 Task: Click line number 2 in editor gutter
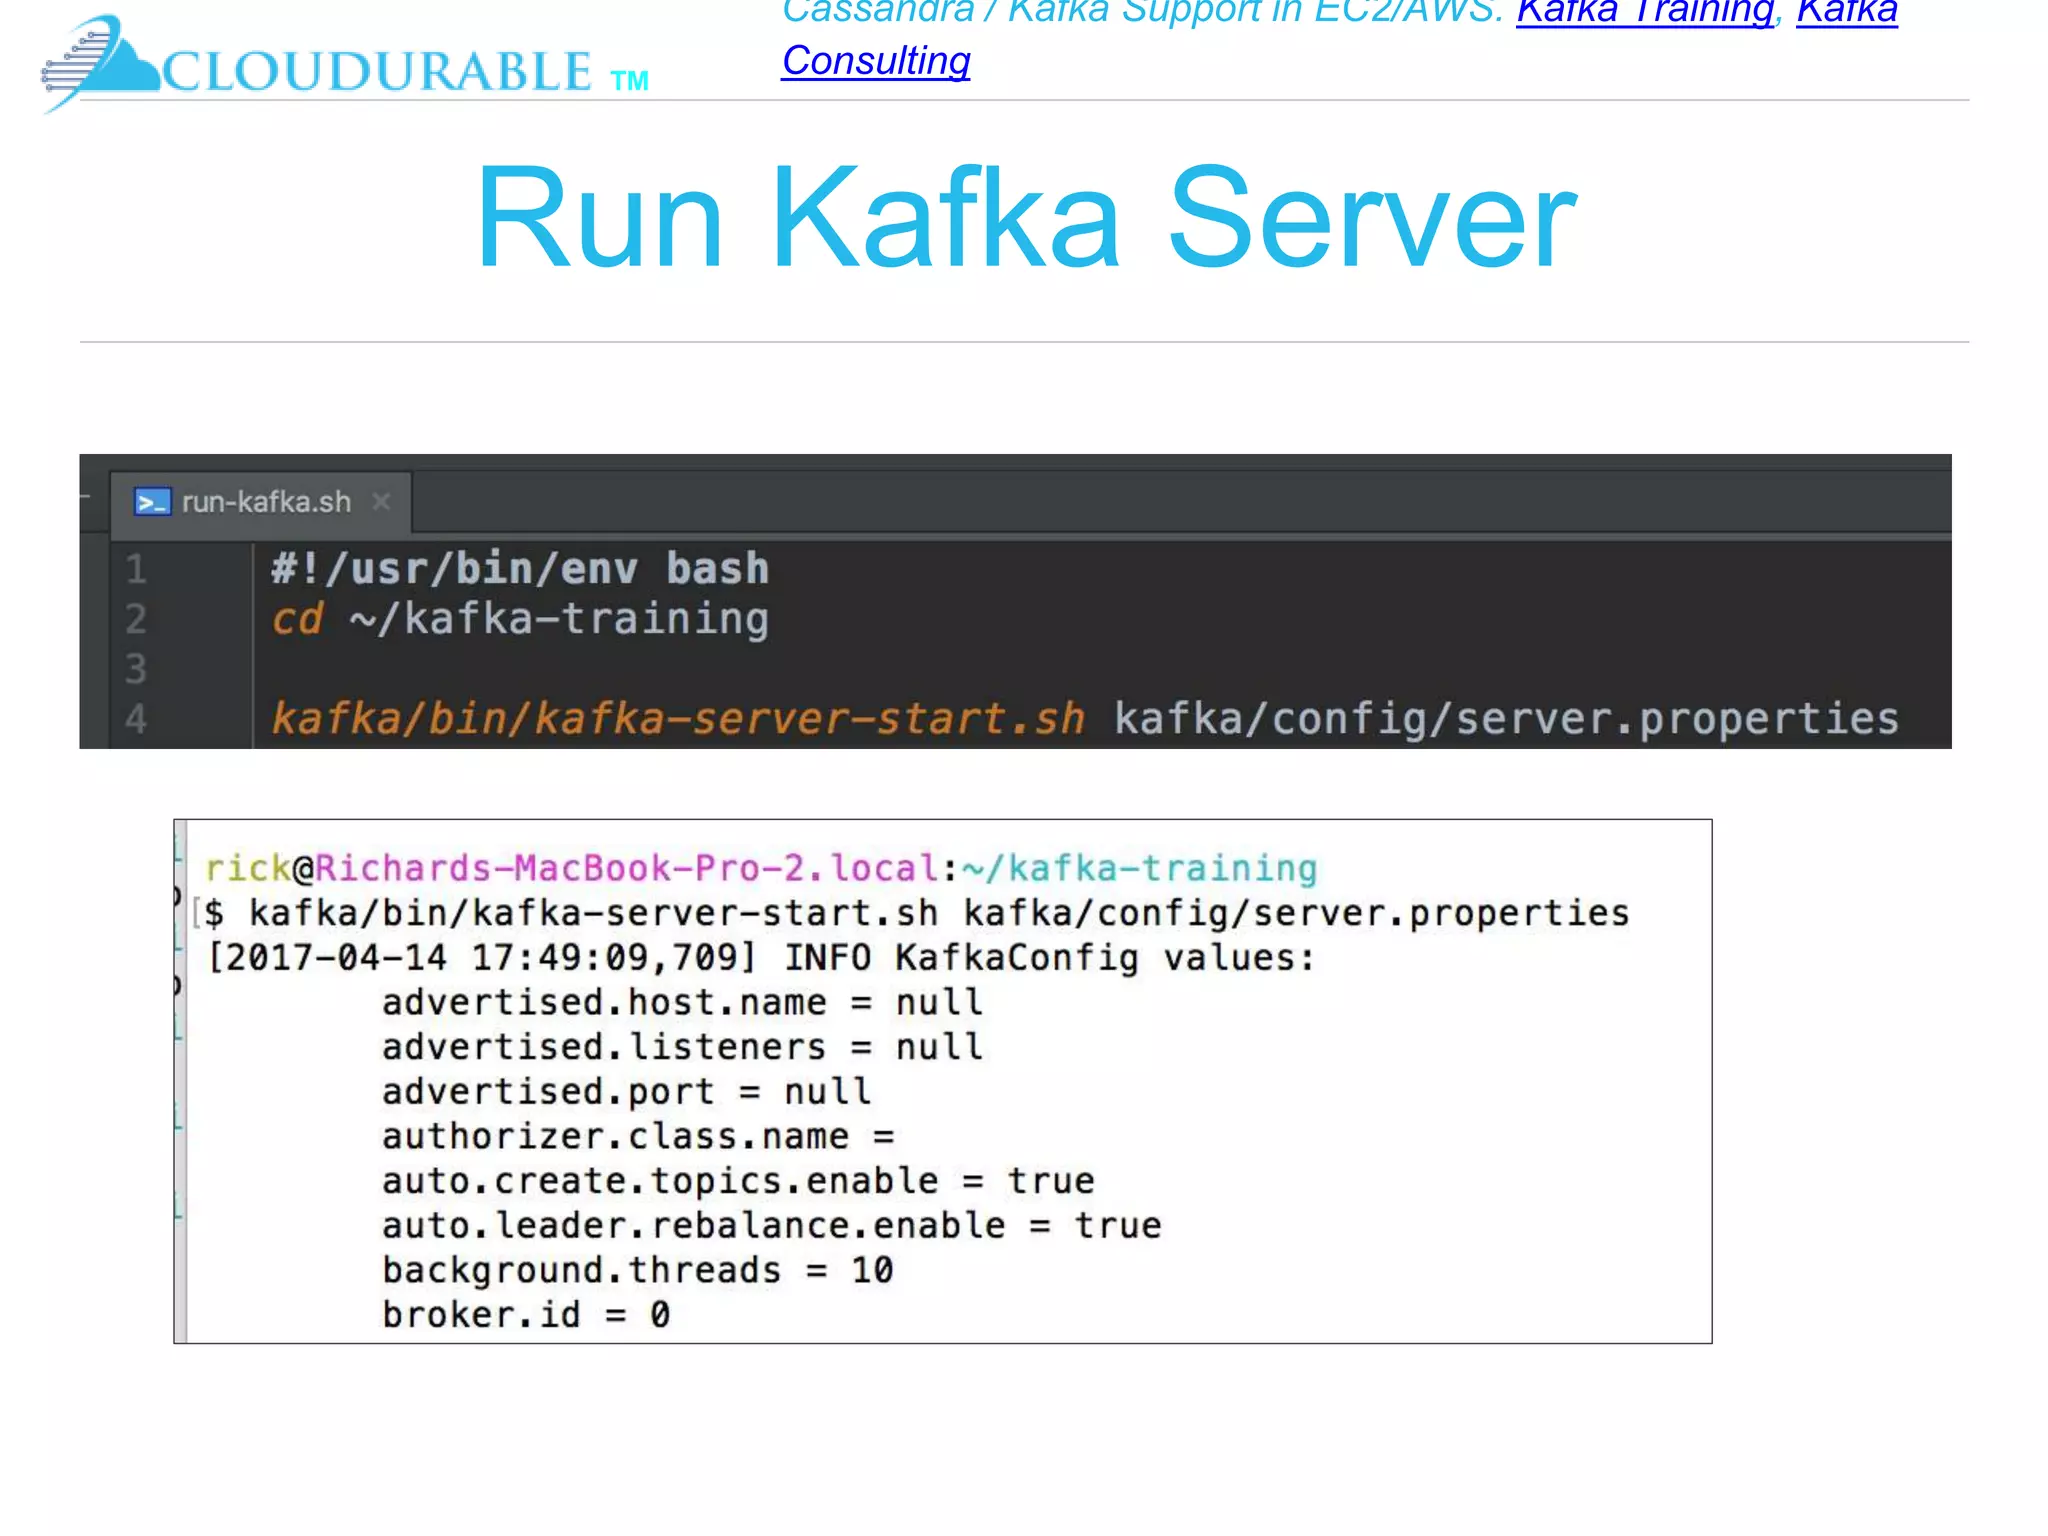coord(136,619)
